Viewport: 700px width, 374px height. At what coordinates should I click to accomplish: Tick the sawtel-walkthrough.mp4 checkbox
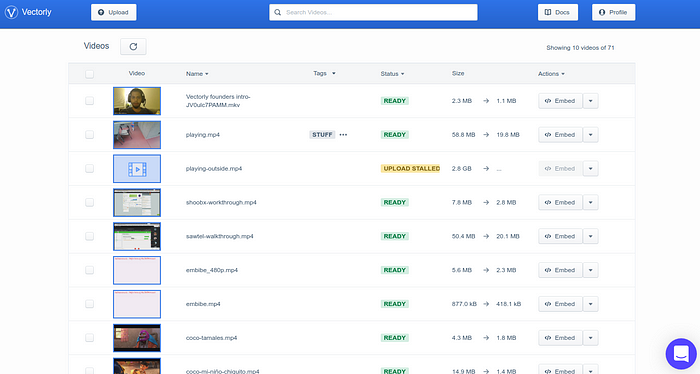click(x=89, y=237)
